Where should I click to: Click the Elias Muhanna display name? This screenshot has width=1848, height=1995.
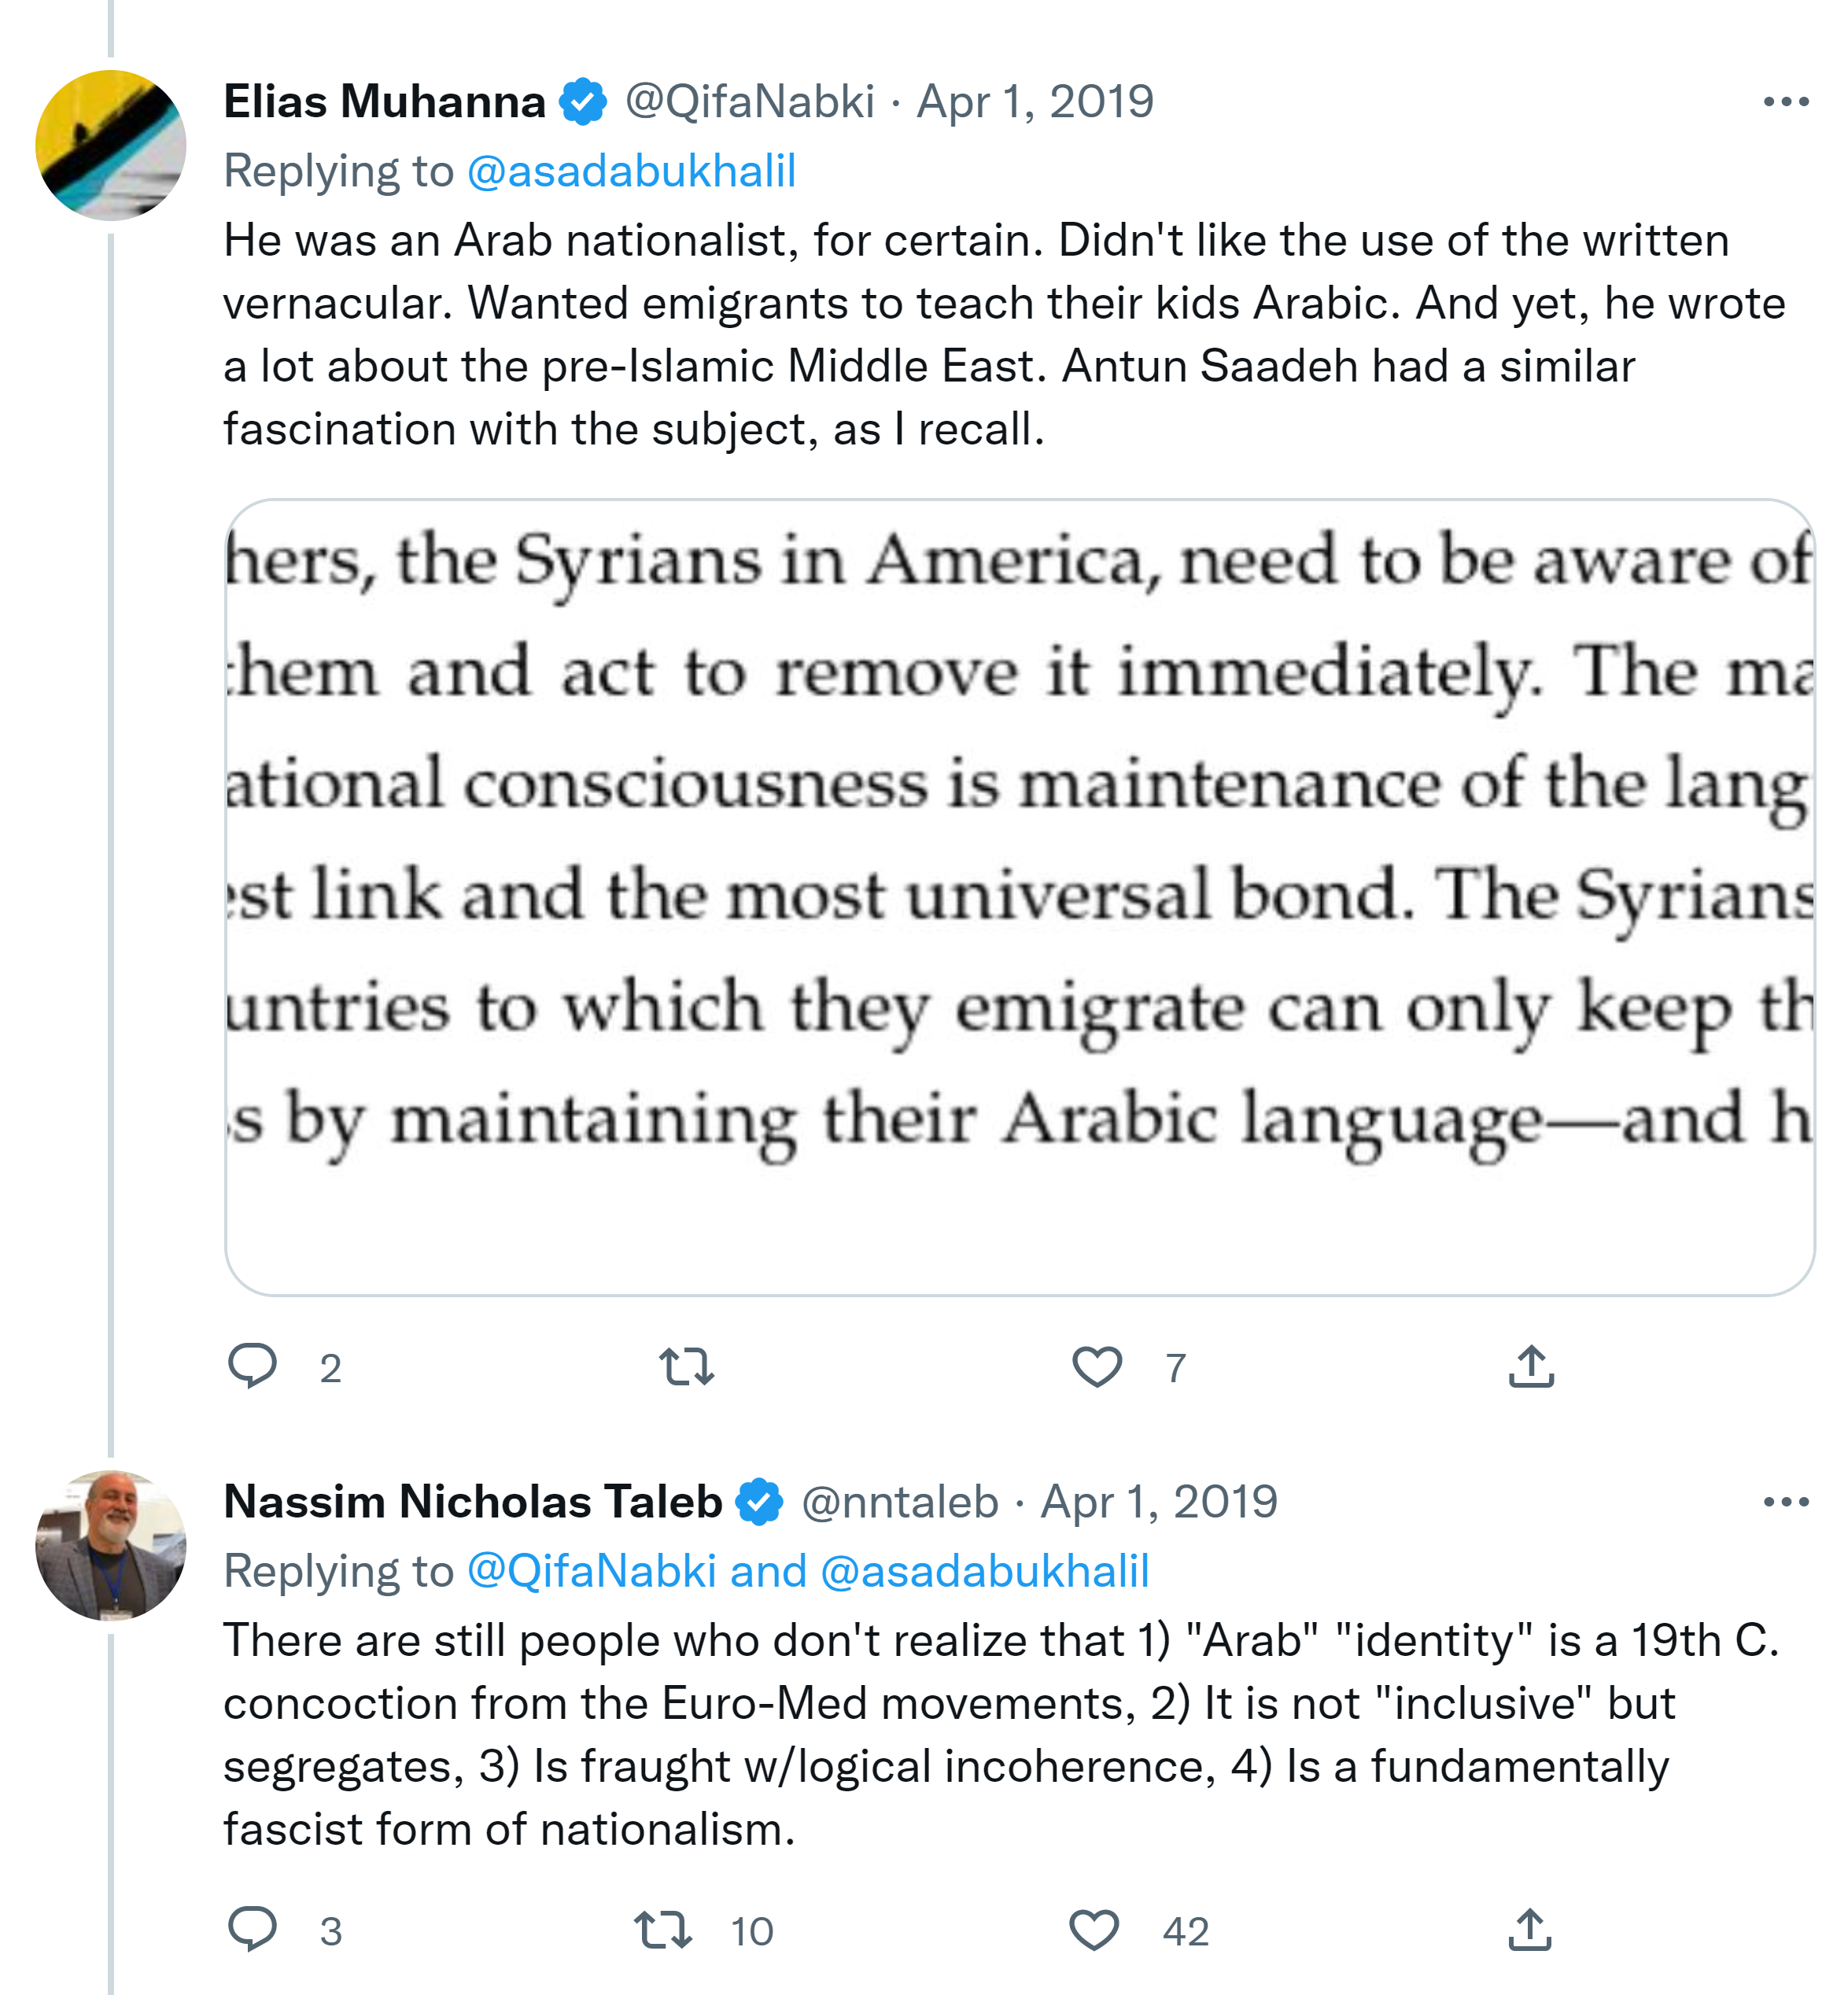(385, 102)
